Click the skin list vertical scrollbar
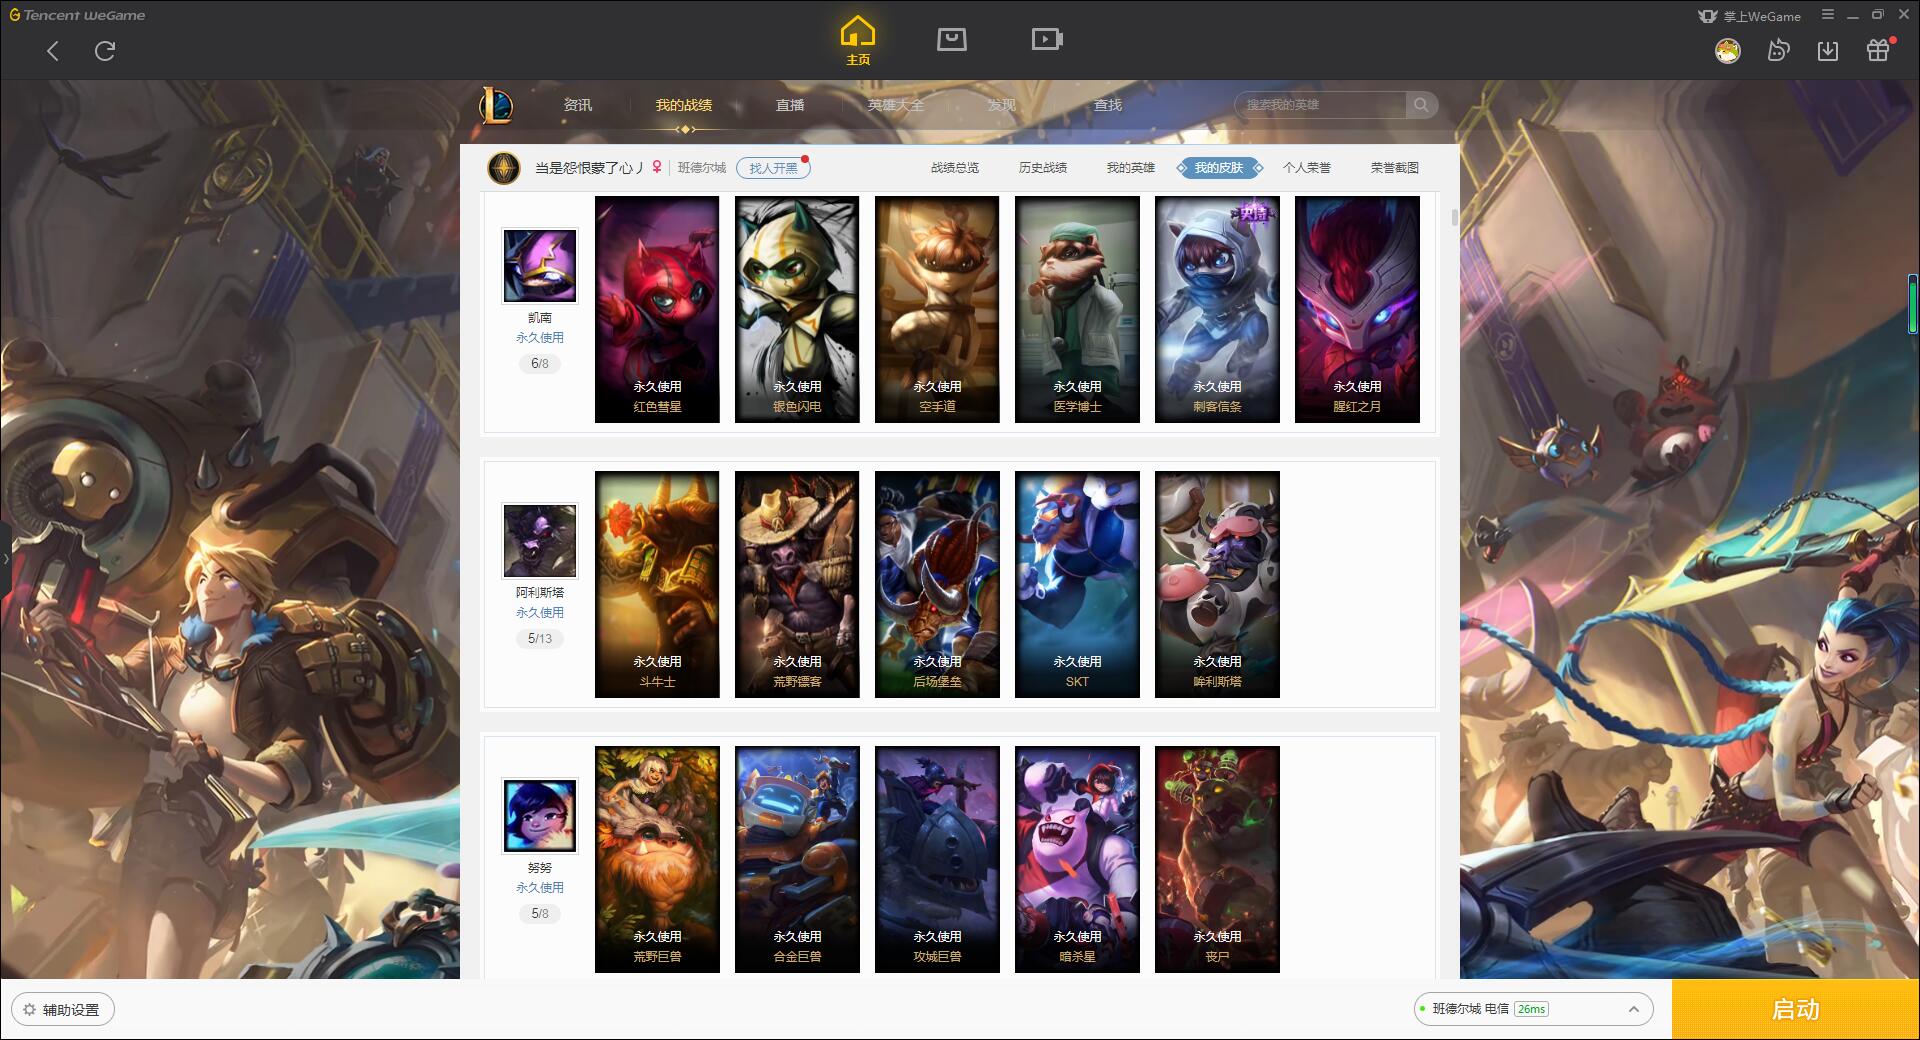 point(1453,217)
